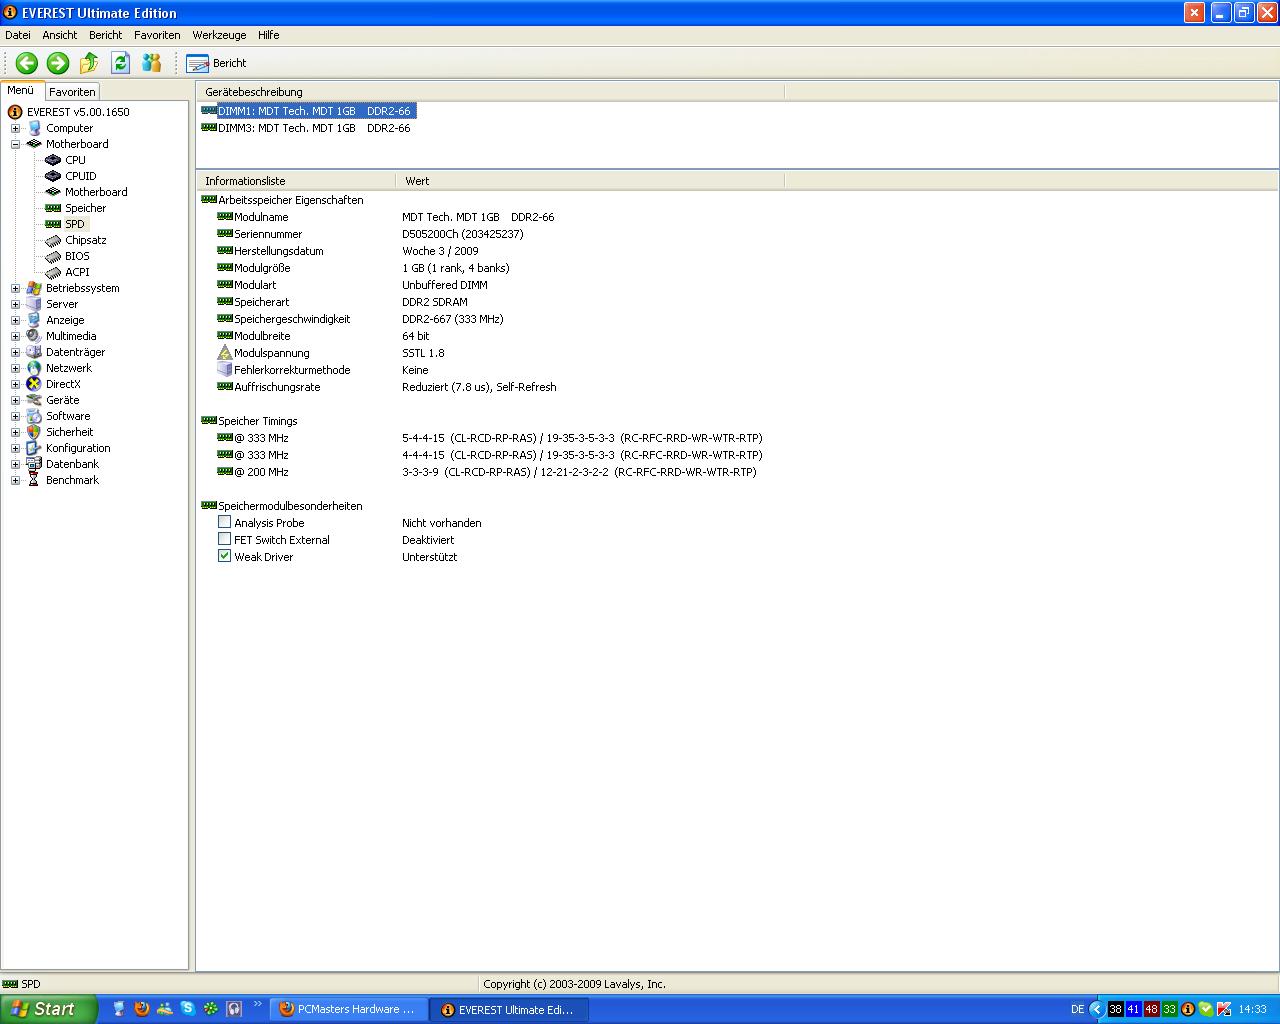Click the EVEREST v5.00.1650 root node
Screen dimensions: 1280x1024
[x=78, y=112]
